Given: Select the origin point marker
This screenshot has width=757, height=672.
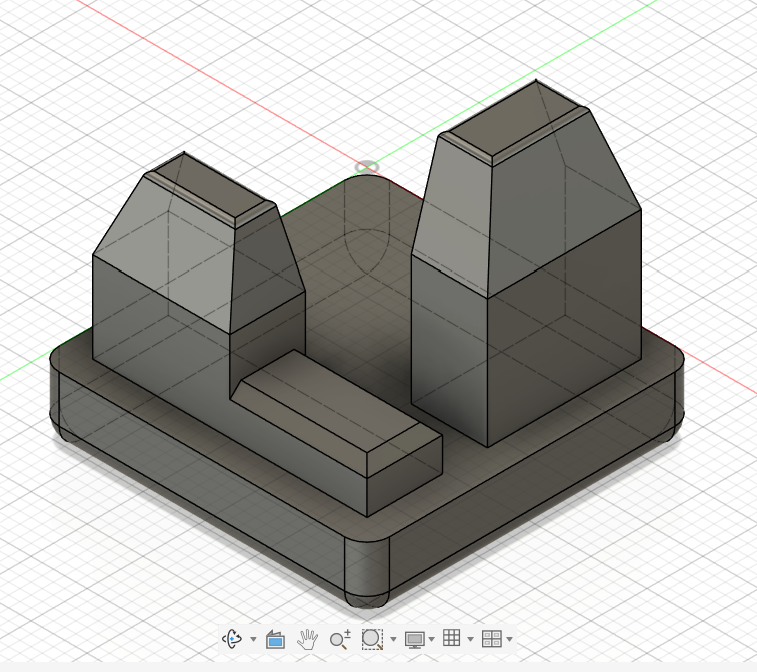Looking at the screenshot, I should click(367, 168).
